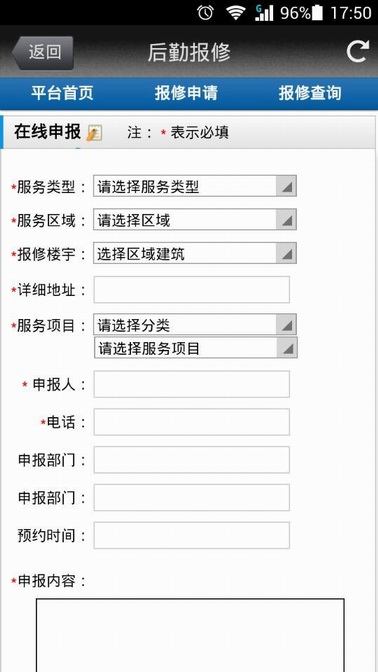378x672 pixels.
Task: Open the 请选择区域 dropdown
Action: (x=195, y=220)
